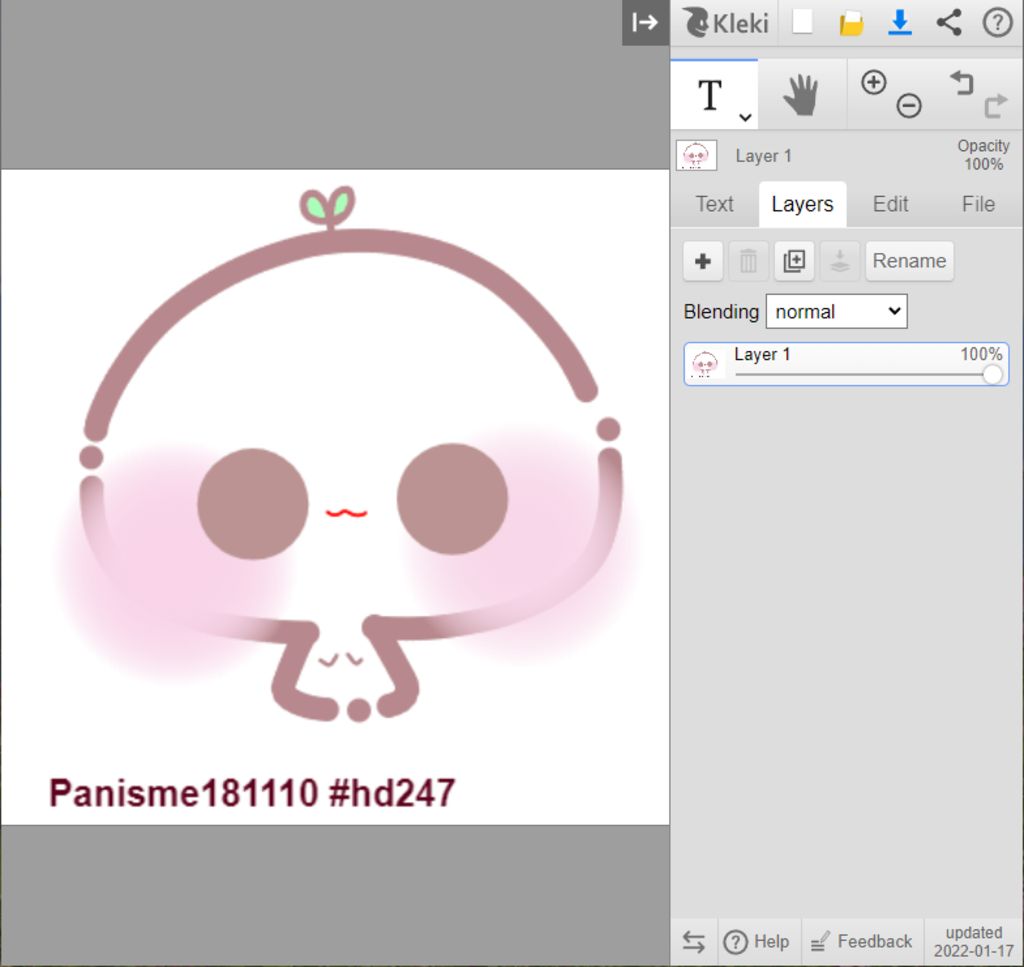Open an image file with folder icon
This screenshot has width=1024, height=967.
click(x=851, y=24)
